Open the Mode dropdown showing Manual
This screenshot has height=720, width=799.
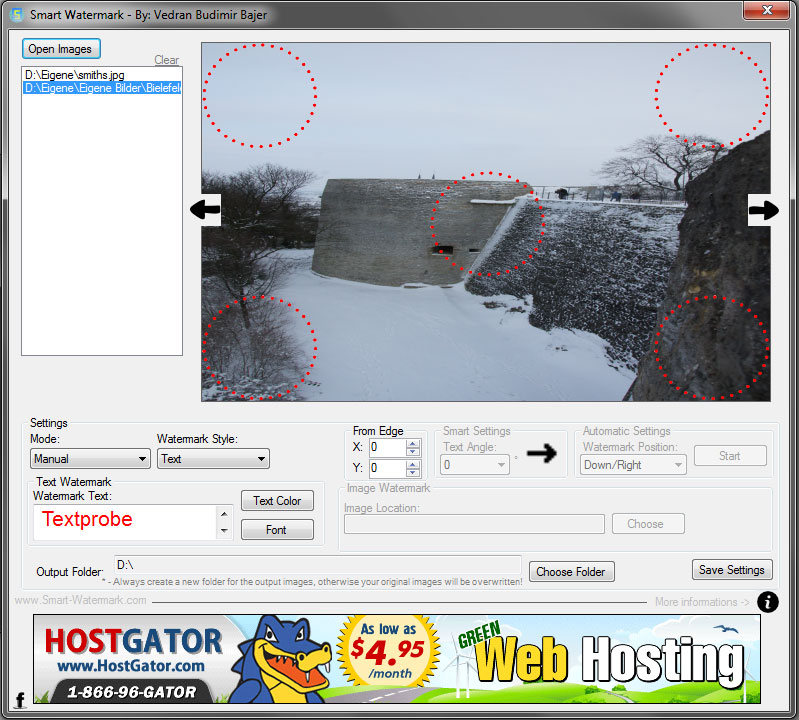pos(90,459)
